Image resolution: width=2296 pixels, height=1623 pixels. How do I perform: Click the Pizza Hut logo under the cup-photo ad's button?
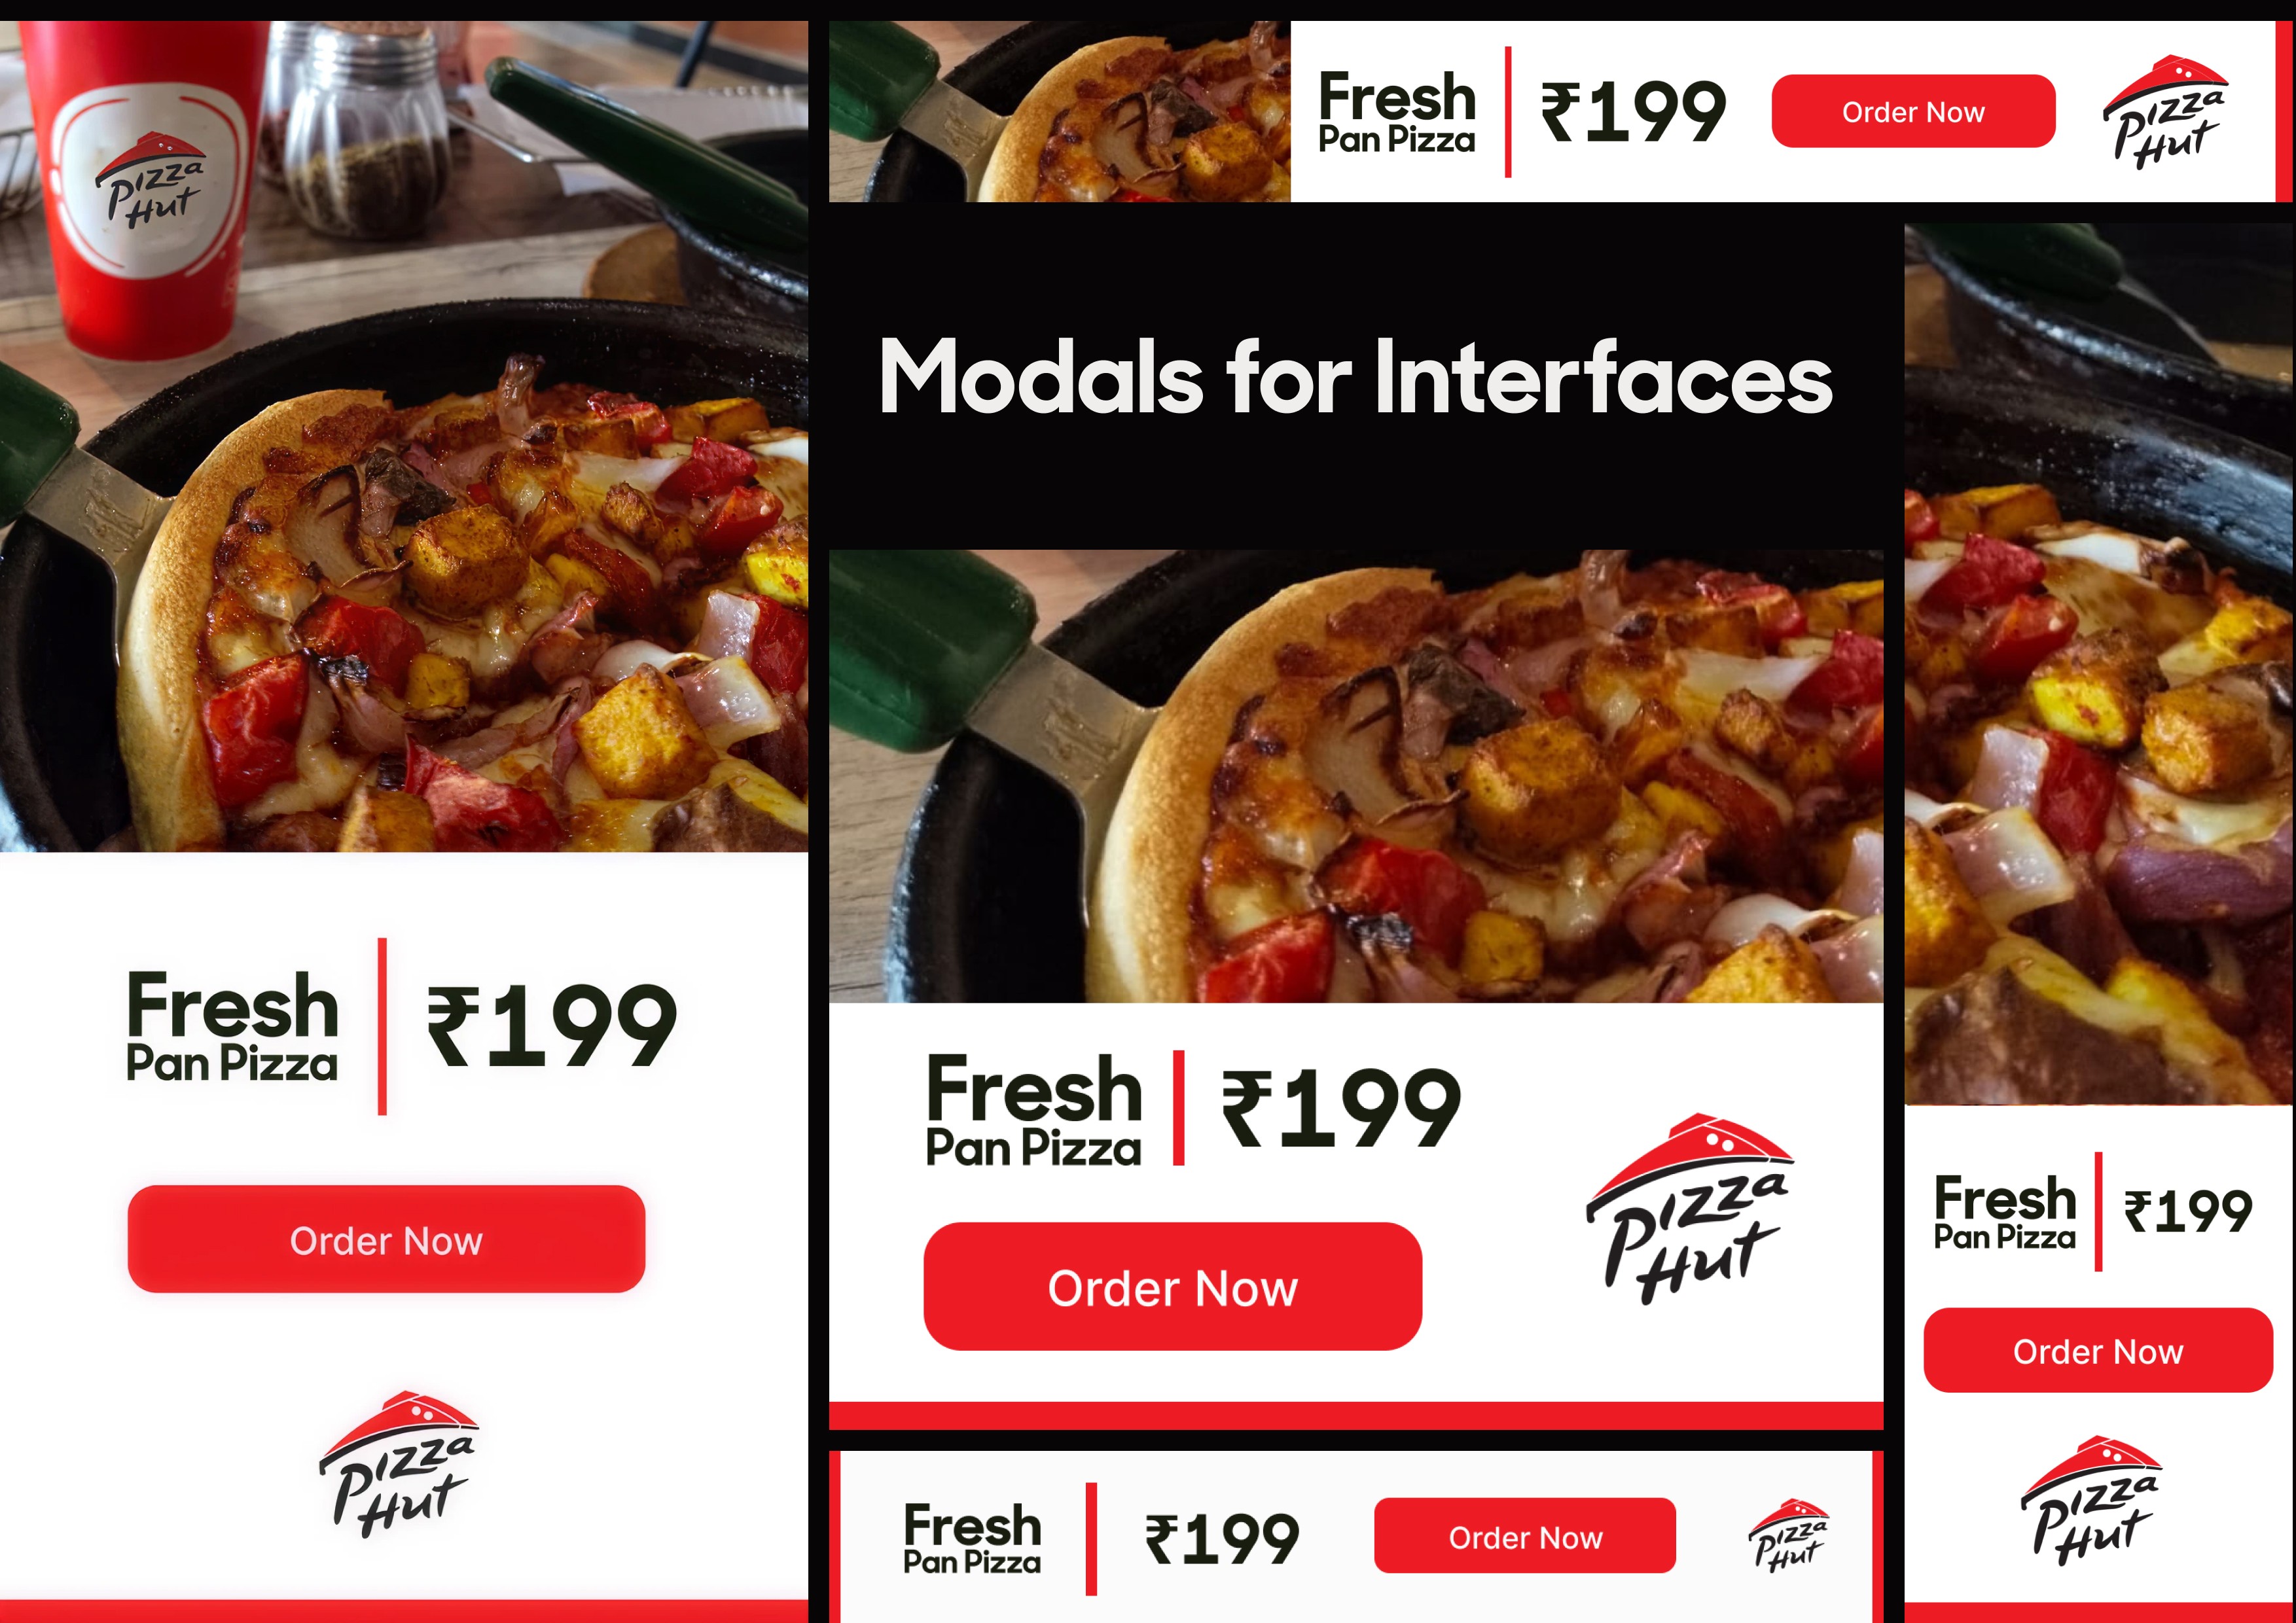pos(398,1464)
